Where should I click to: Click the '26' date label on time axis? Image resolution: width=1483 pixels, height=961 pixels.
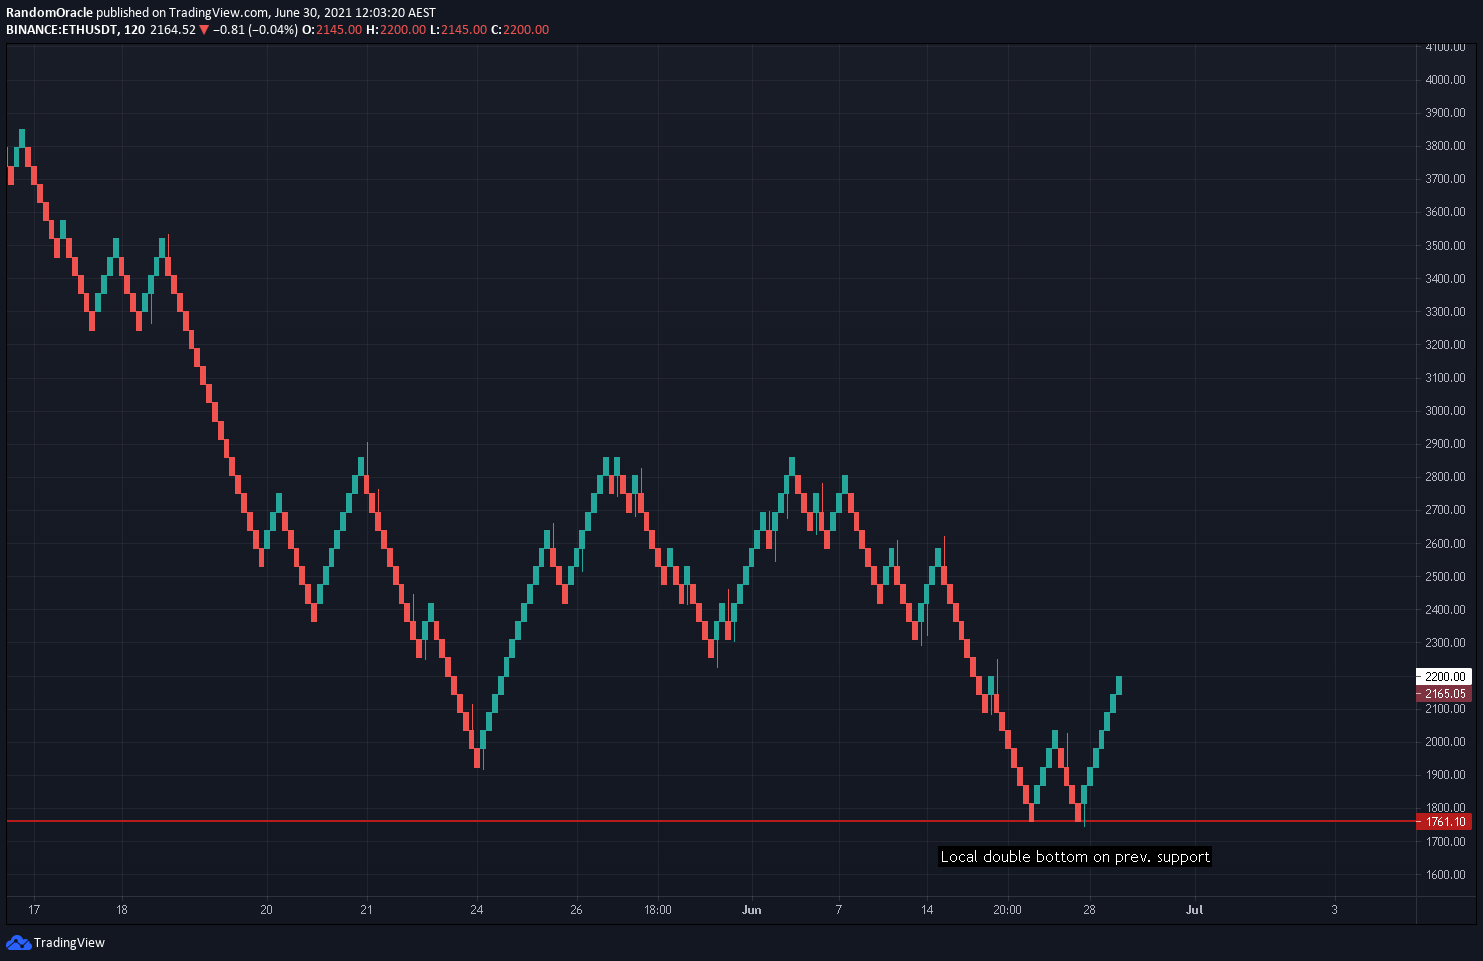pyautogui.click(x=576, y=910)
